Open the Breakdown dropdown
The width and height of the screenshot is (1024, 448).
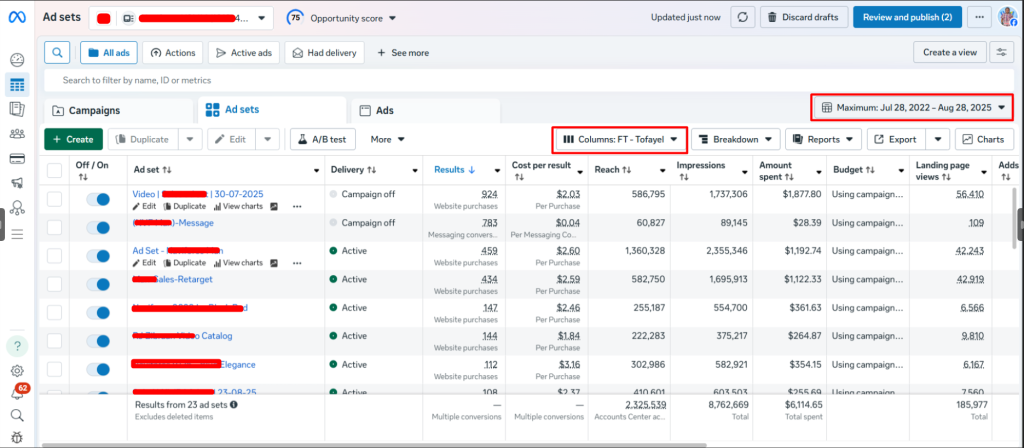pos(736,140)
